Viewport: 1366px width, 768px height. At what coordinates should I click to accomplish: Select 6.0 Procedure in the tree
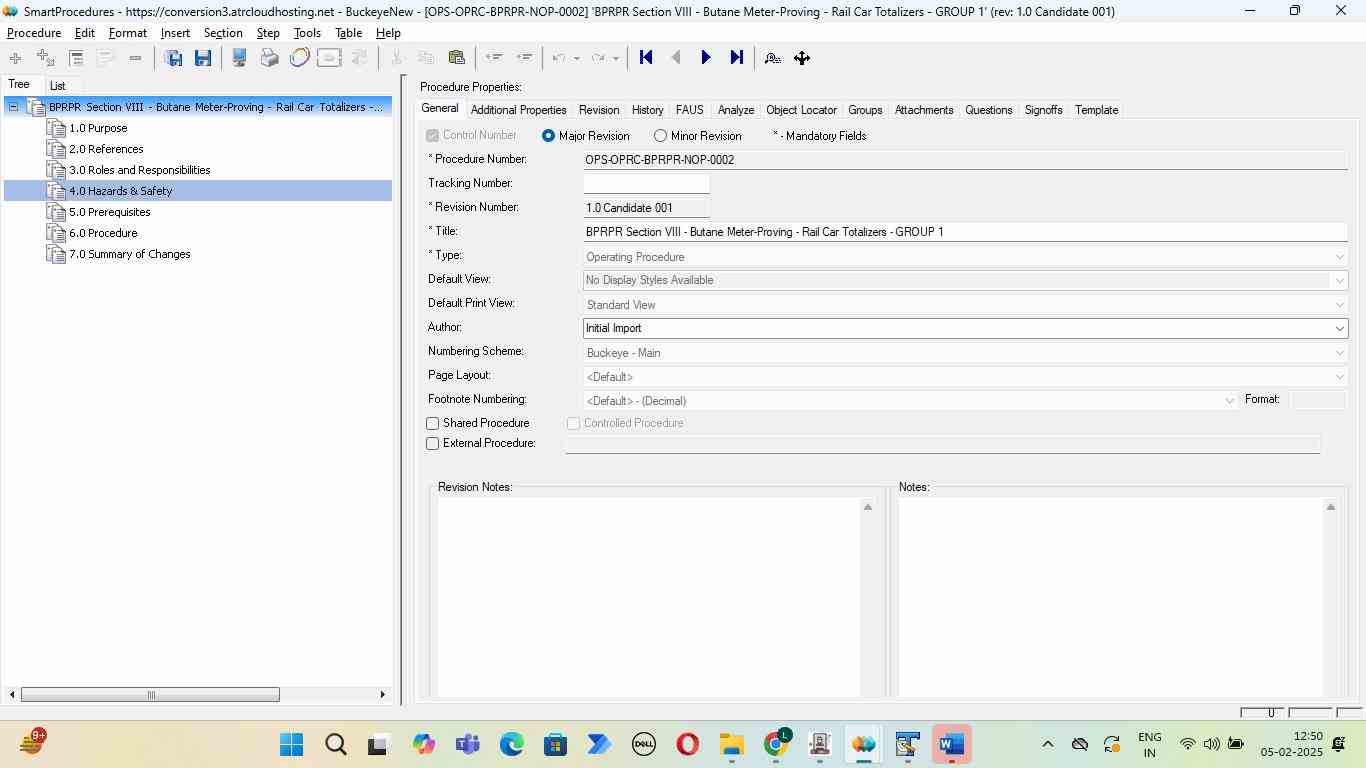pos(103,233)
